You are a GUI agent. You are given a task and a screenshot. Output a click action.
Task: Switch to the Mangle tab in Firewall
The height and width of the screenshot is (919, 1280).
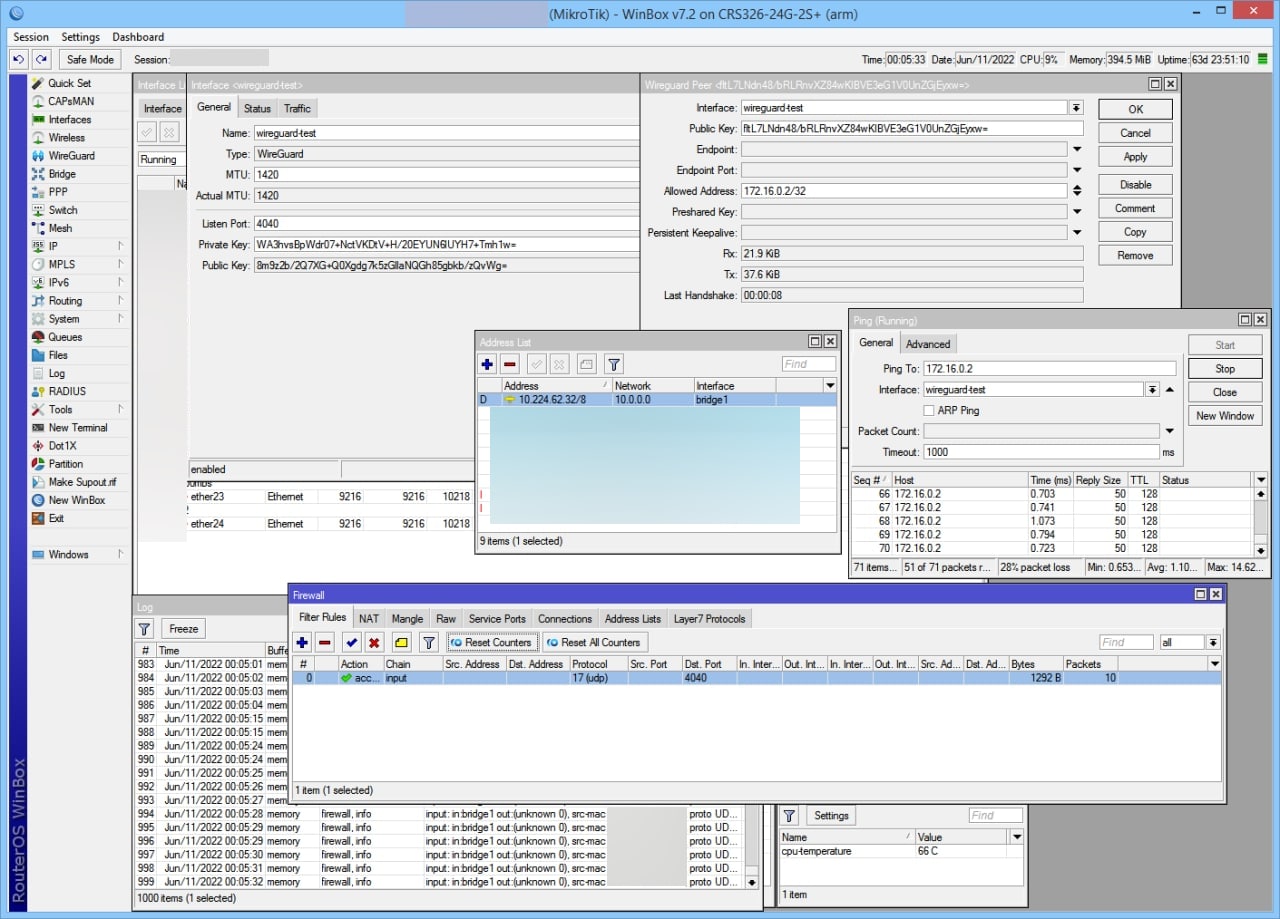[407, 619]
